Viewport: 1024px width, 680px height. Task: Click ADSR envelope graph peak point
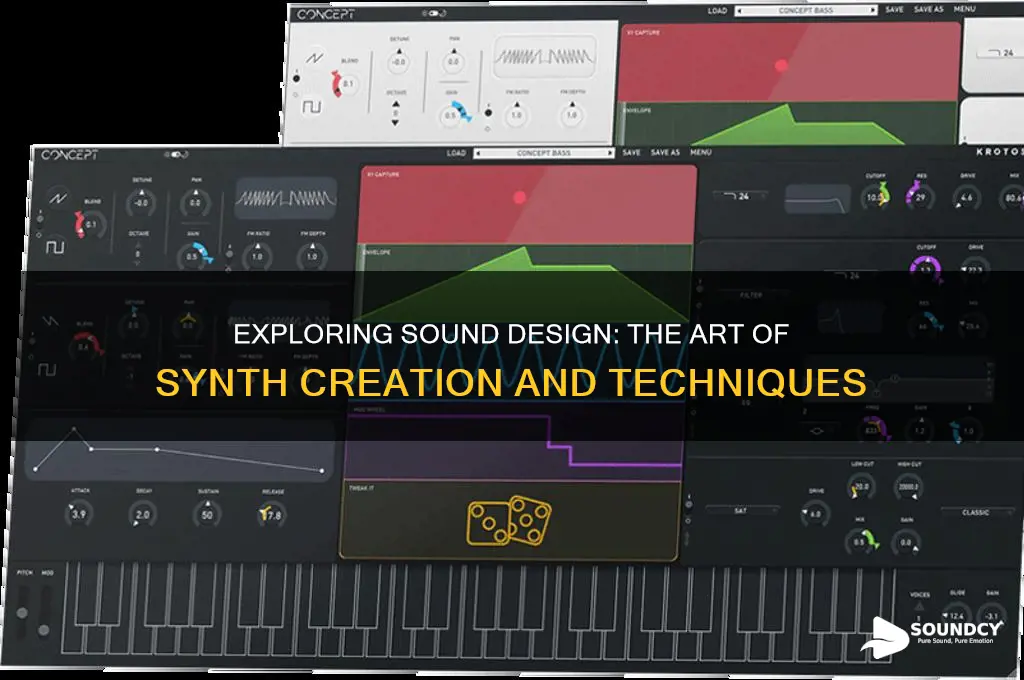[74, 429]
